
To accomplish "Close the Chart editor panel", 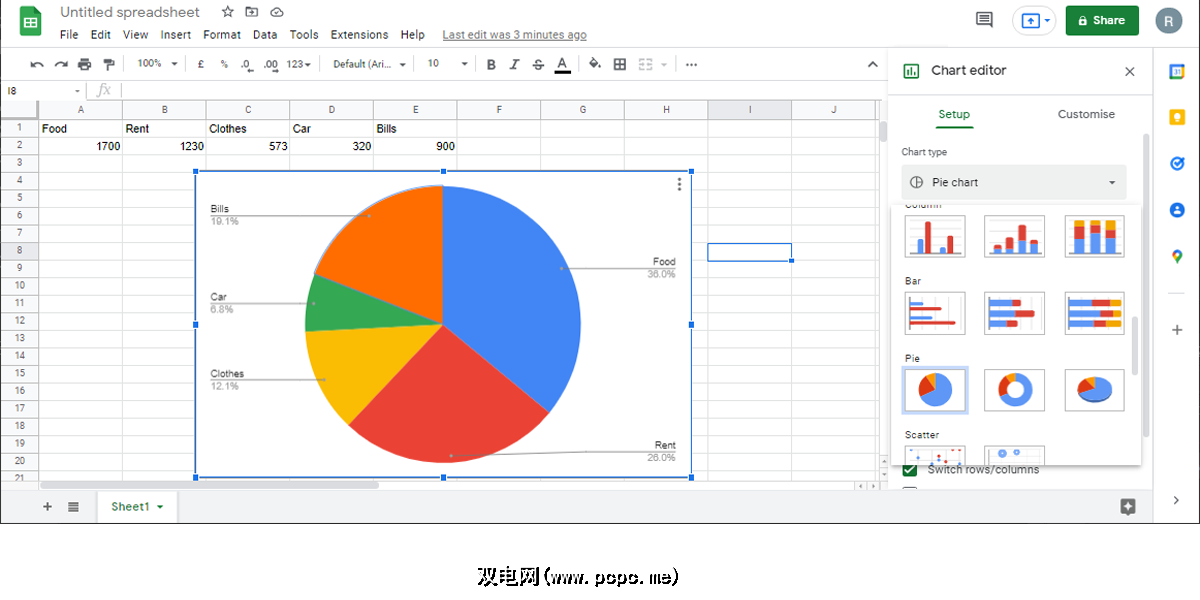I will click(x=1130, y=71).
